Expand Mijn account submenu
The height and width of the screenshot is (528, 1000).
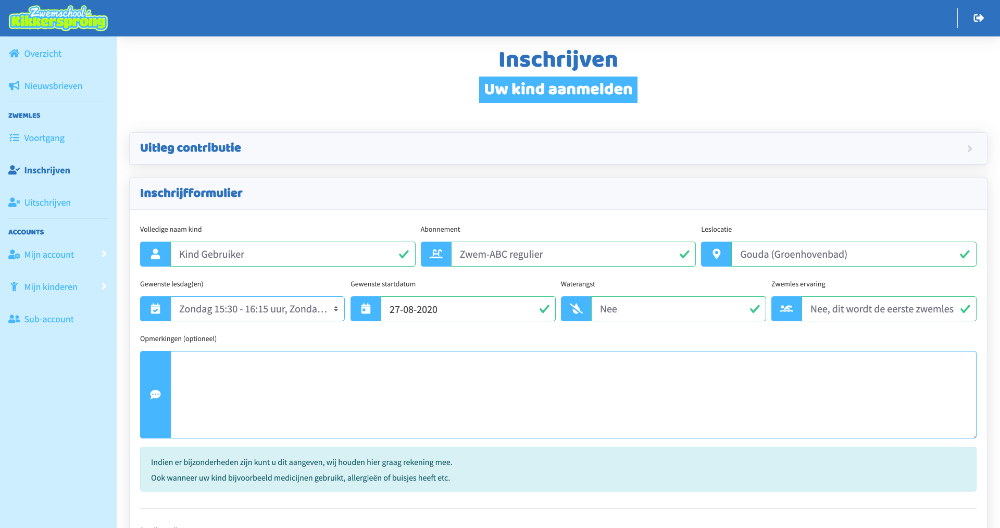tap(57, 255)
